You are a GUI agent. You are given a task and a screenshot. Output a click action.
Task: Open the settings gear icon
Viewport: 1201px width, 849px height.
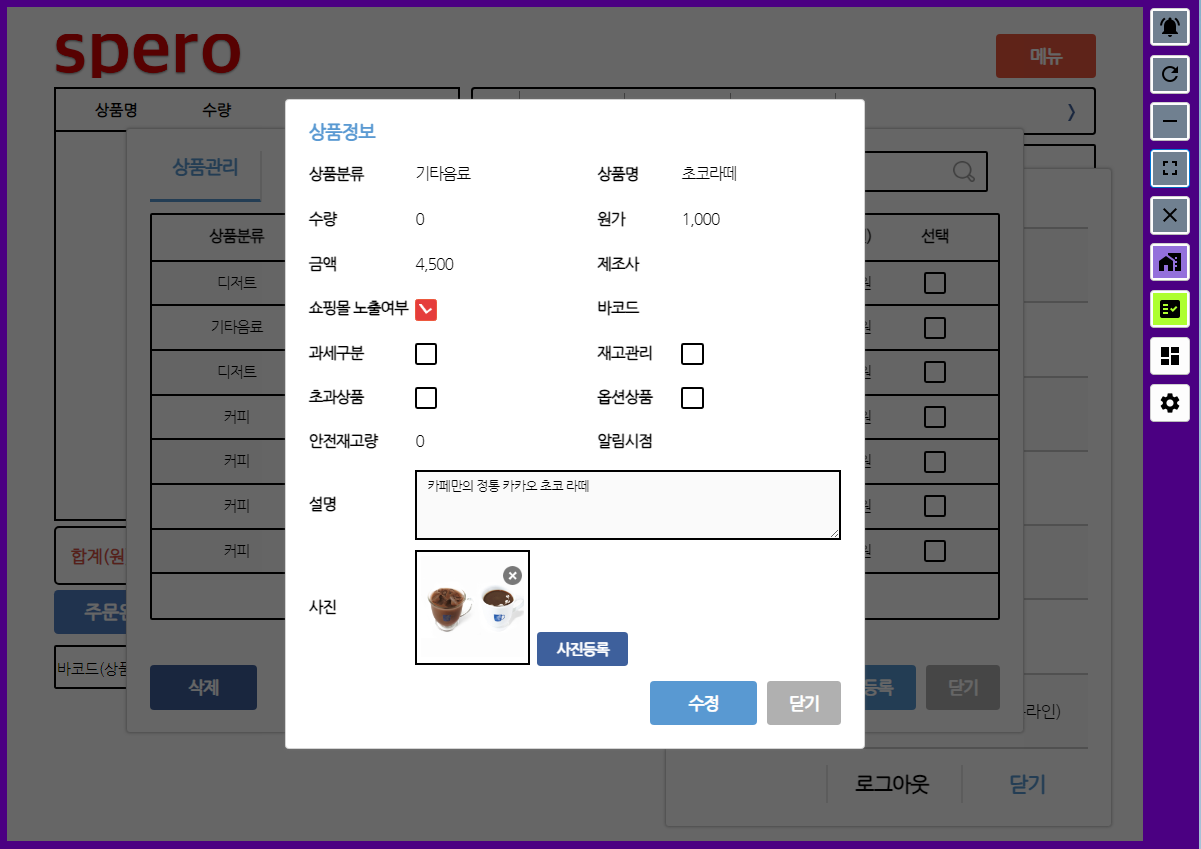(1169, 403)
